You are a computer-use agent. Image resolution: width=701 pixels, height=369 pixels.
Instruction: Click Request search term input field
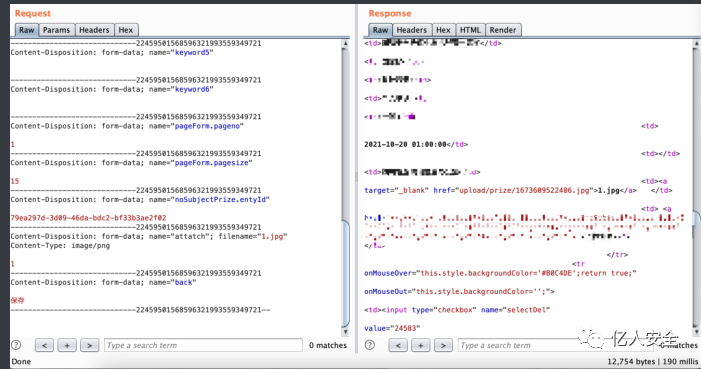[203, 345]
